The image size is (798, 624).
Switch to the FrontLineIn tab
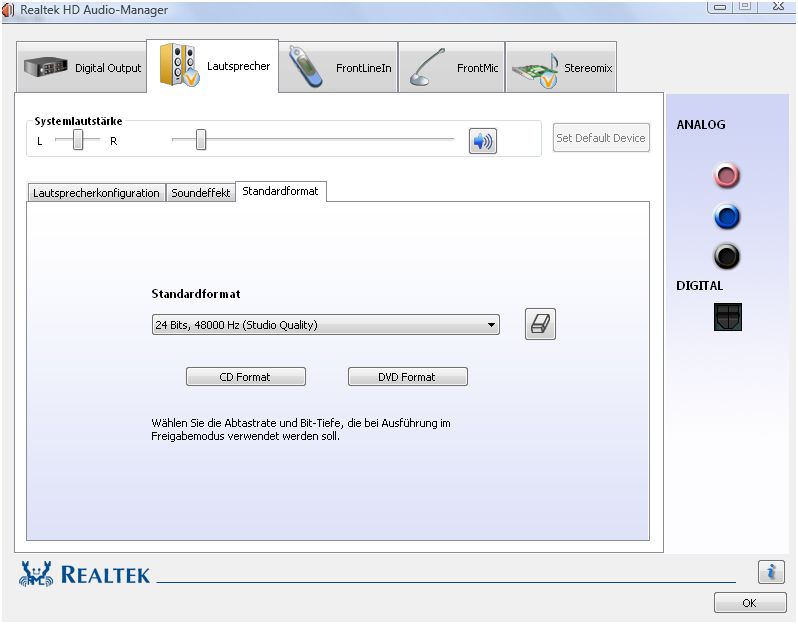pyautogui.click(x=338, y=67)
